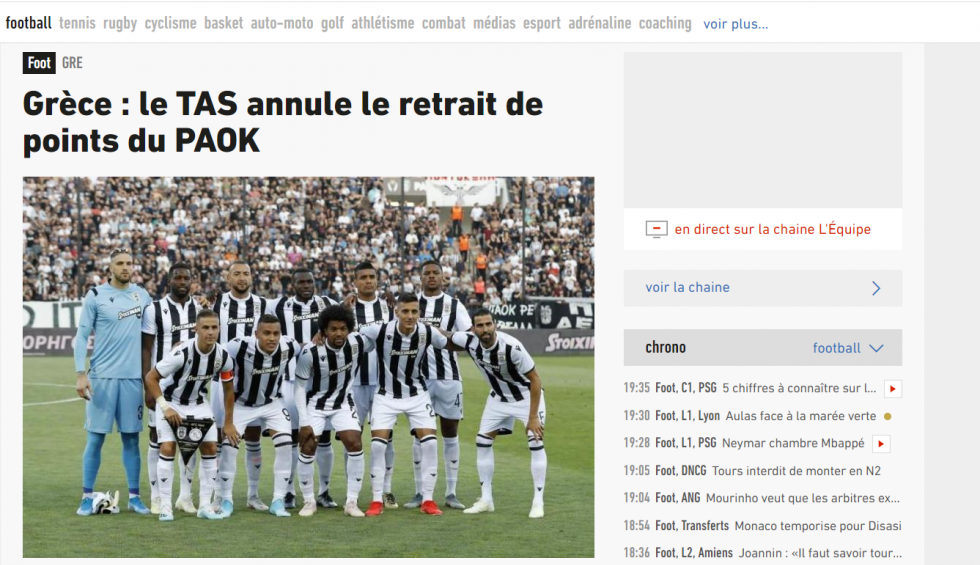Click the PAOK team photo
Image resolution: width=980 pixels, height=565 pixels.
click(x=309, y=367)
